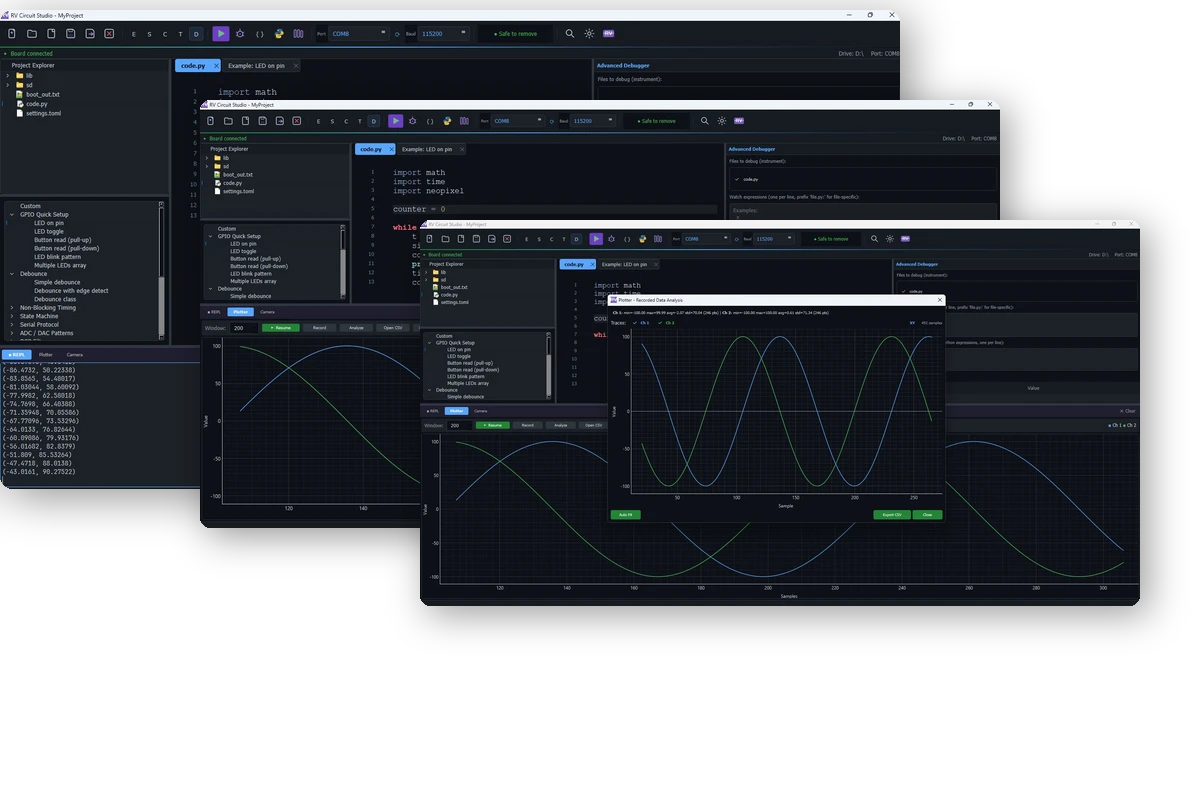Click the Window value field in middle window
The image size is (1200, 800).
244,328
